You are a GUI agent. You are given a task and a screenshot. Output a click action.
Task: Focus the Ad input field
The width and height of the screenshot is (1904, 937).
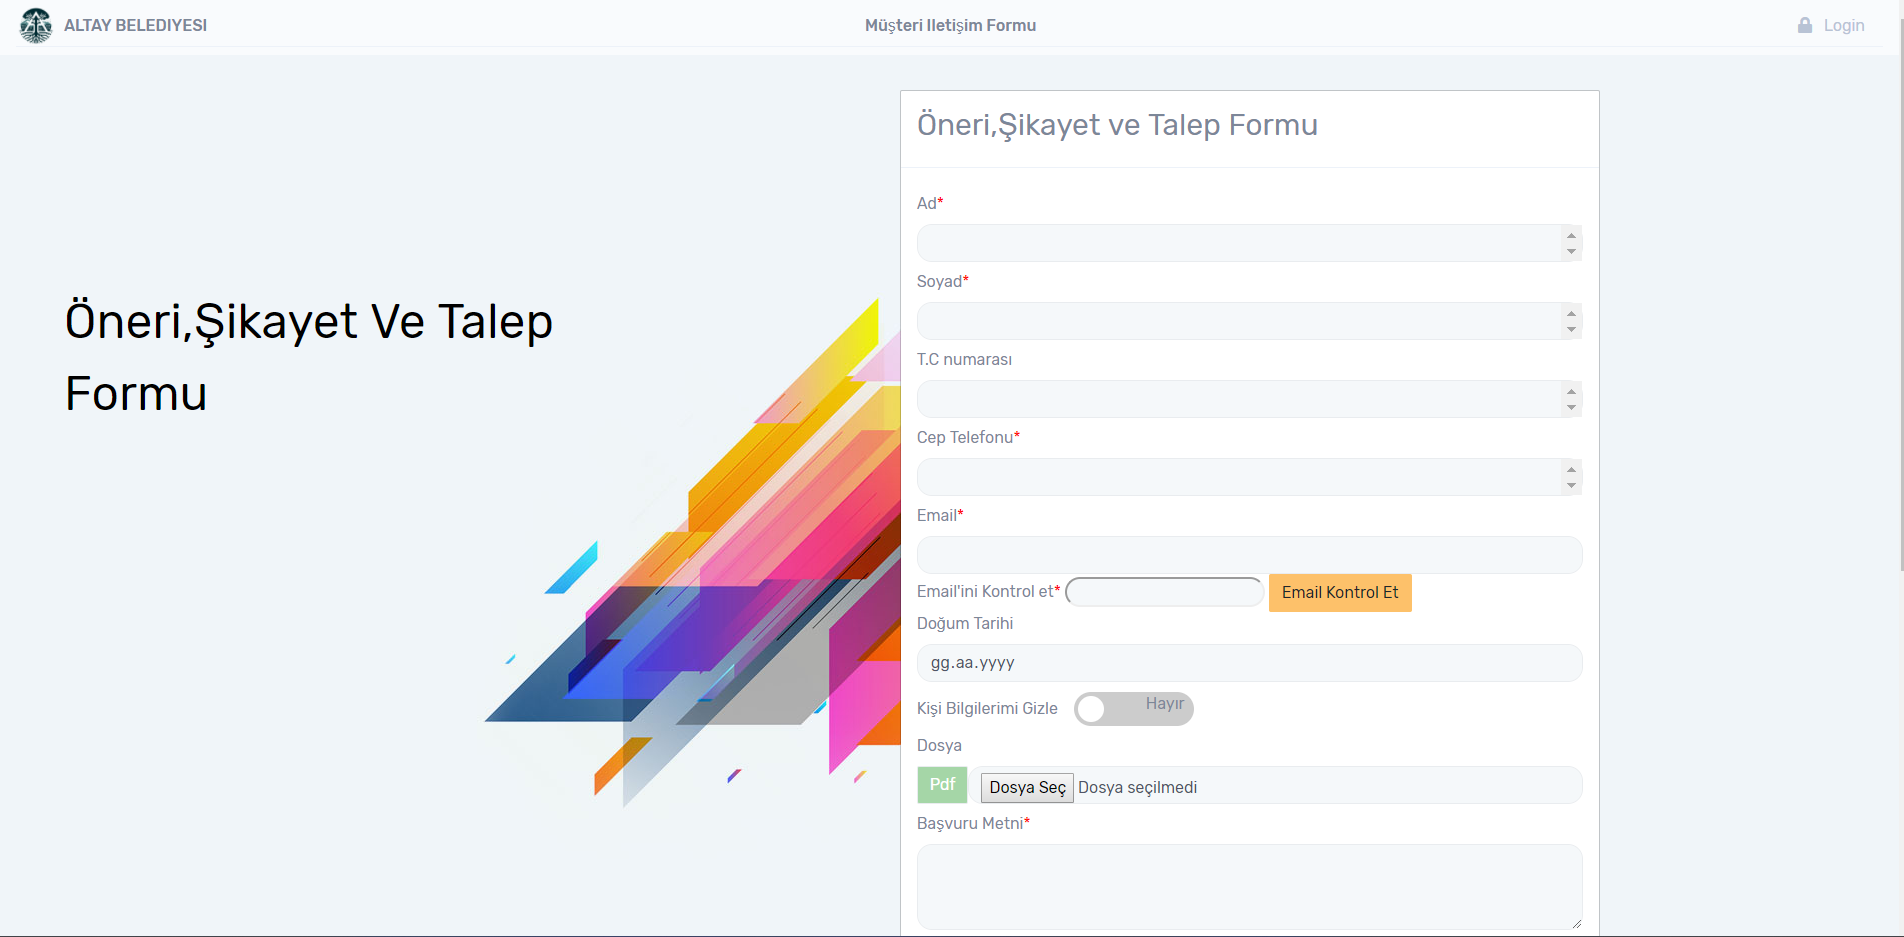tap(1238, 243)
